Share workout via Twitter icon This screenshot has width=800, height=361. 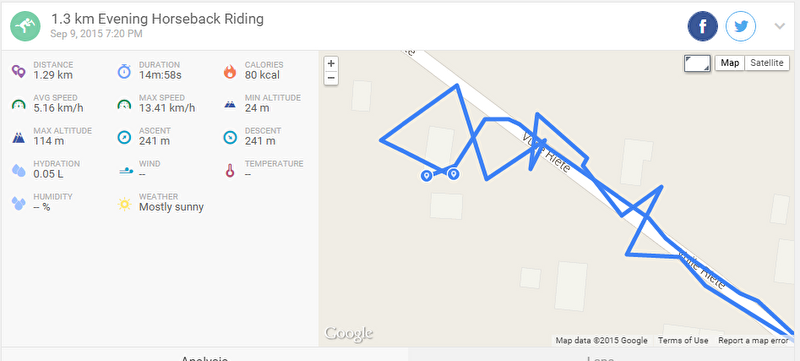[x=741, y=26]
